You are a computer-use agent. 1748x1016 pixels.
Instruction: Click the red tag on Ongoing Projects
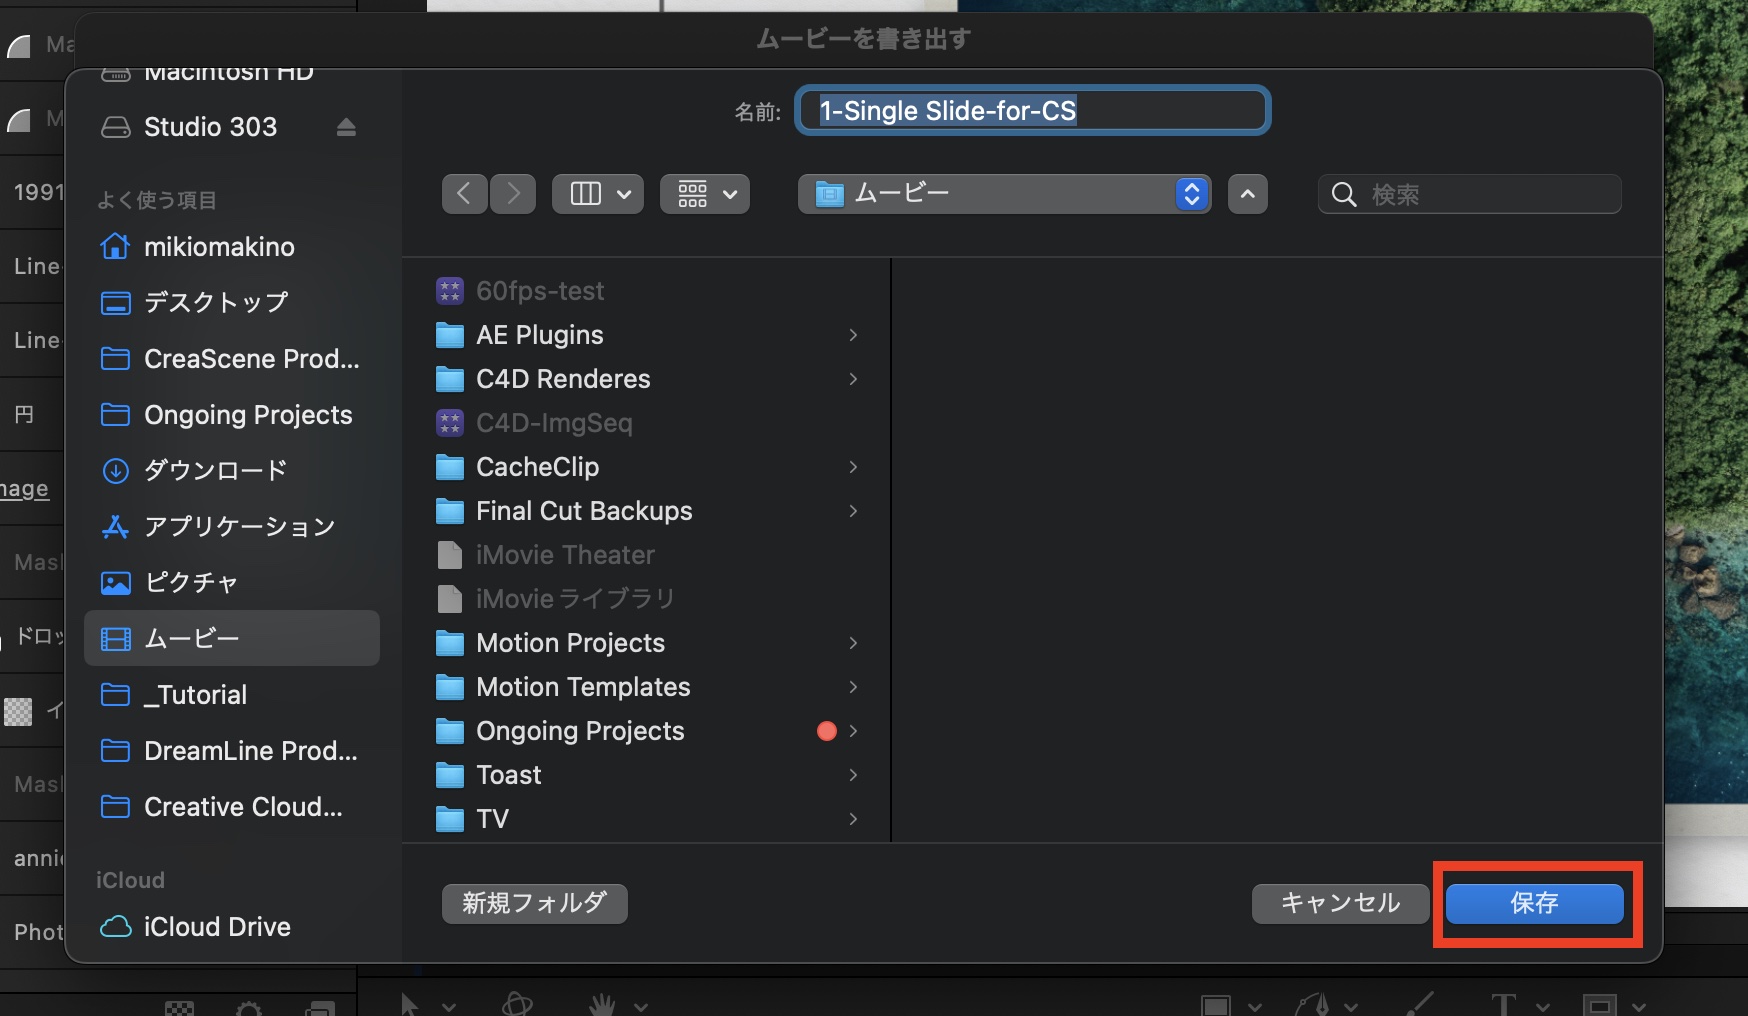point(826,731)
